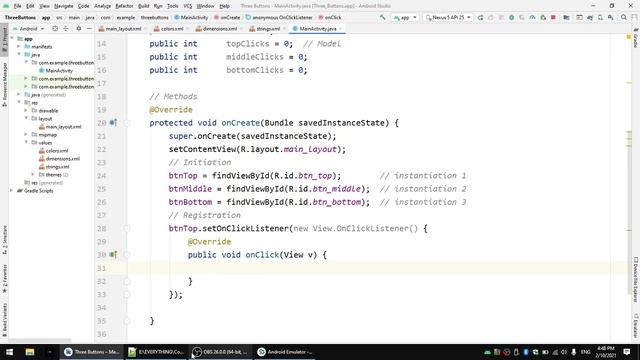This screenshot has height=360, width=640.
Task: Open the Resource Manager side tab
Action: coord(4,84)
